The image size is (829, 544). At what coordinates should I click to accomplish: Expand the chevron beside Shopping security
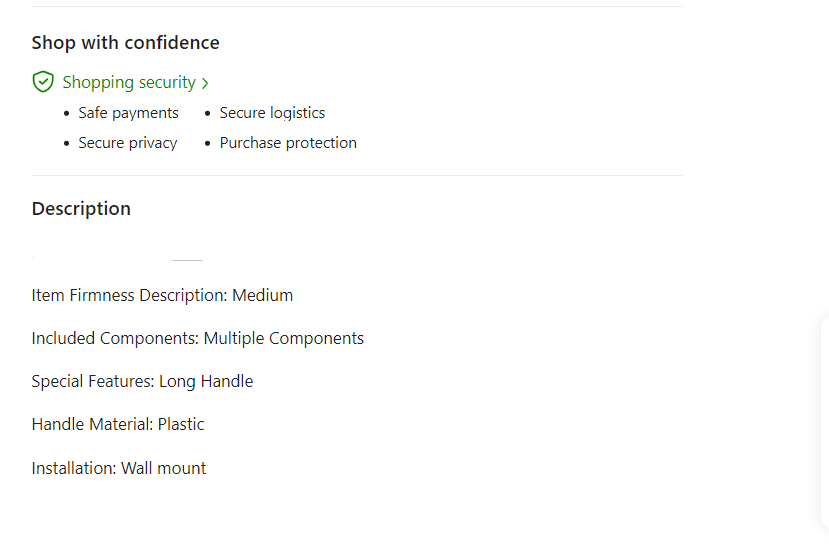pyautogui.click(x=205, y=83)
